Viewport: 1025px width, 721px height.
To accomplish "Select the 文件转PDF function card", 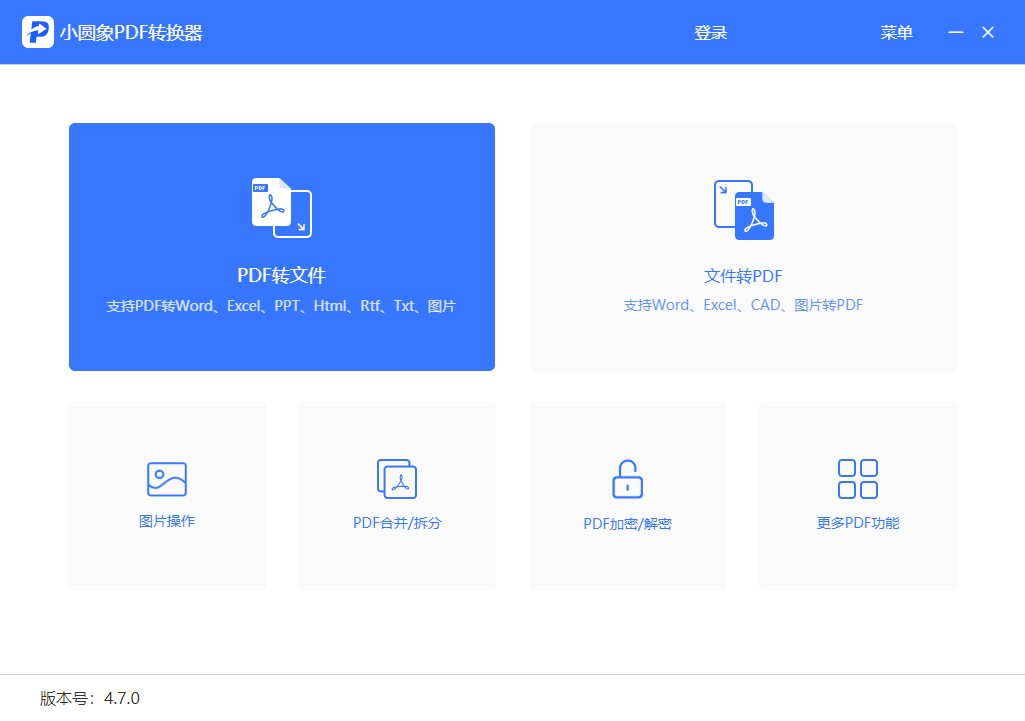I will pyautogui.click(x=743, y=246).
